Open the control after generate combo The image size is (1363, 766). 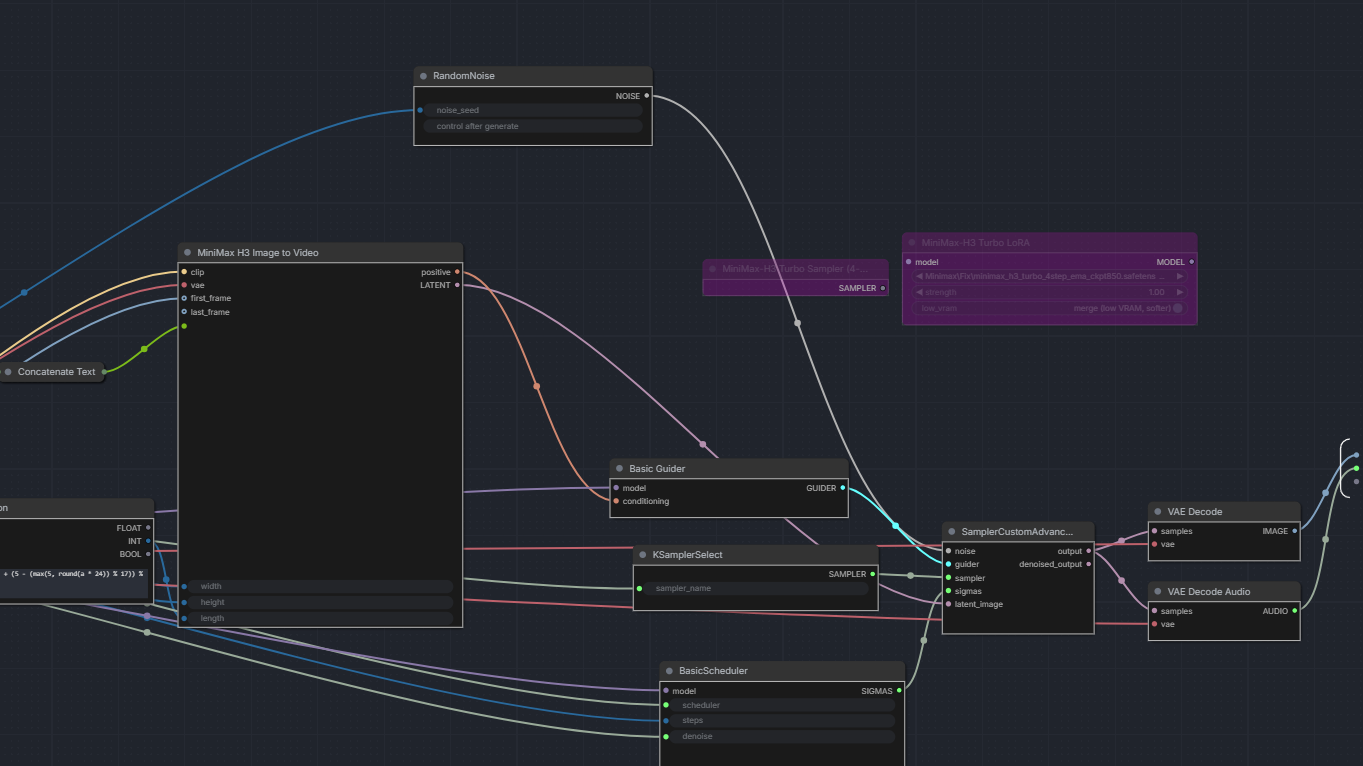533,126
